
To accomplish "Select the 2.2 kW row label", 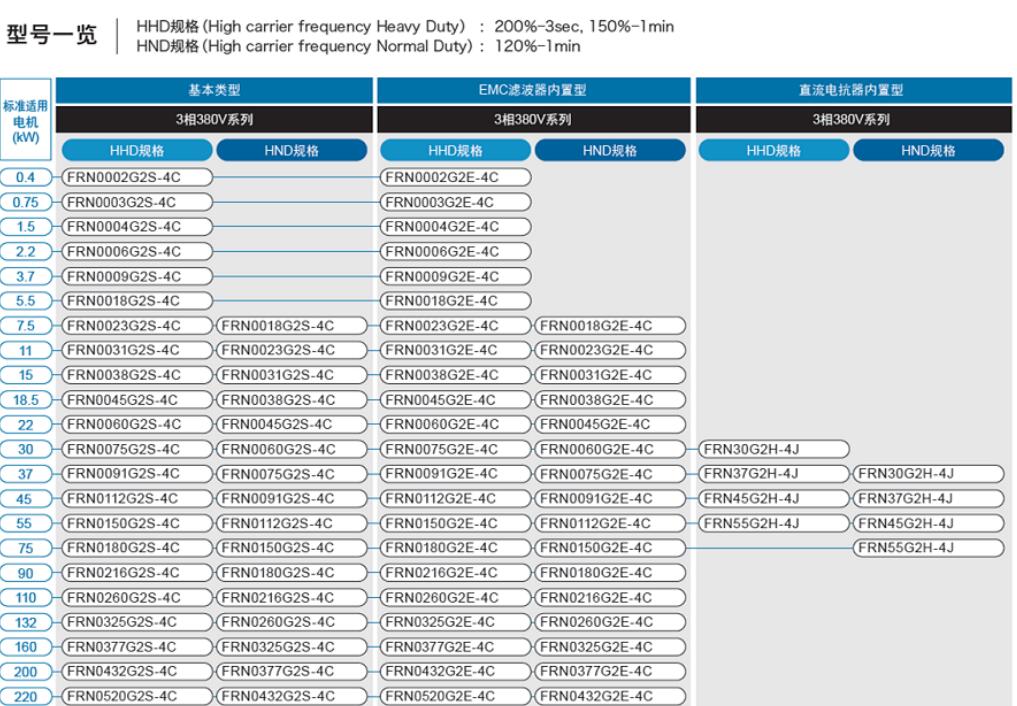I will (x=25, y=252).
